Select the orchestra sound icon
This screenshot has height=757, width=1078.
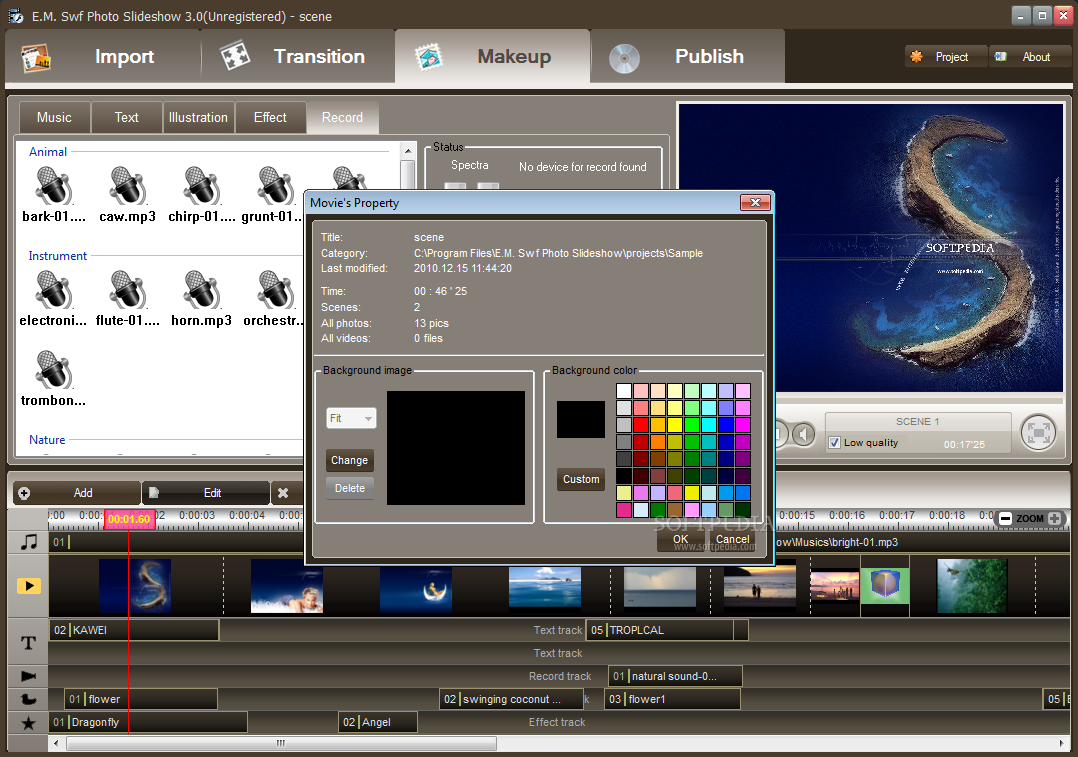coord(276,289)
